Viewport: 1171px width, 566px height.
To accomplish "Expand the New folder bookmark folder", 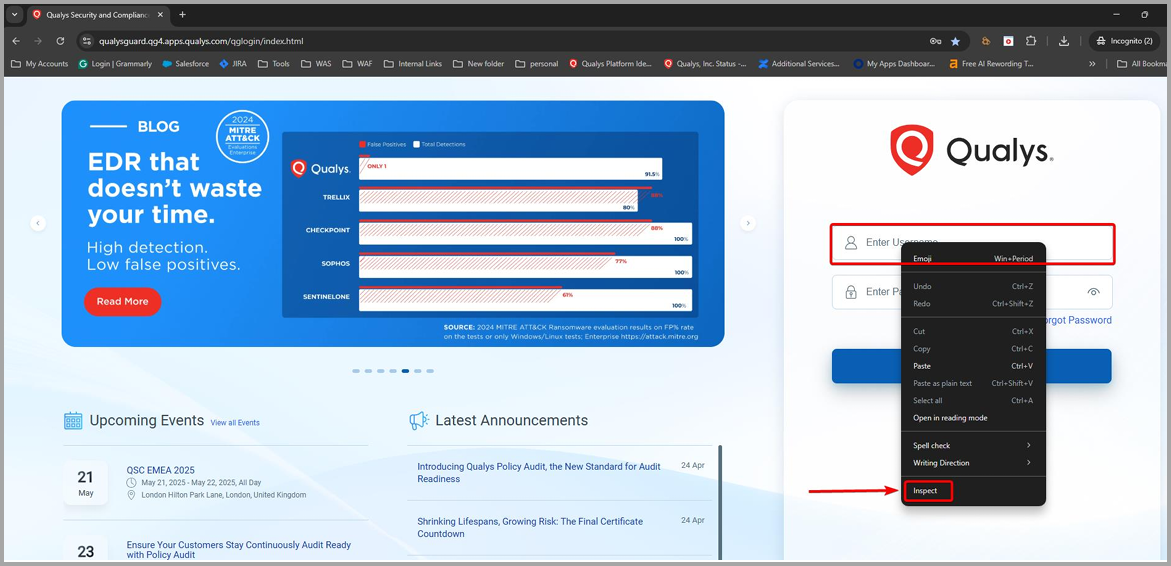I will pyautogui.click(x=478, y=64).
